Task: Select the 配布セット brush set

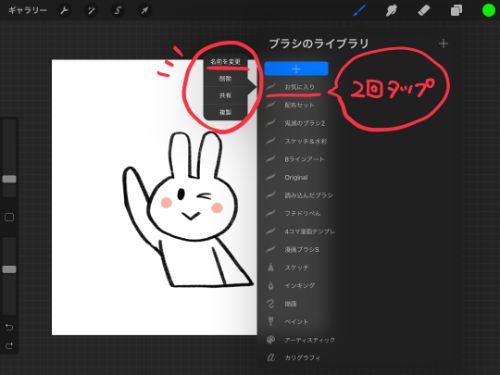Action: click(299, 105)
